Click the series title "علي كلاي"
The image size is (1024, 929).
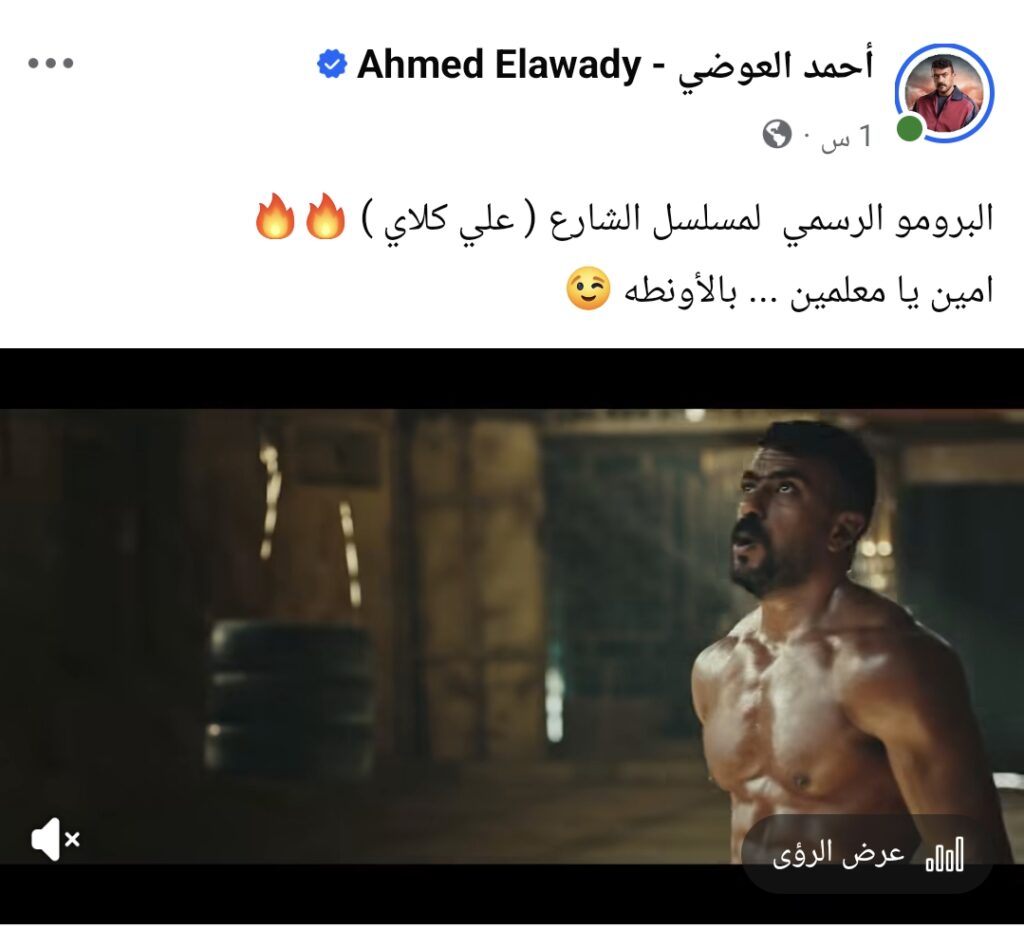click(449, 220)
